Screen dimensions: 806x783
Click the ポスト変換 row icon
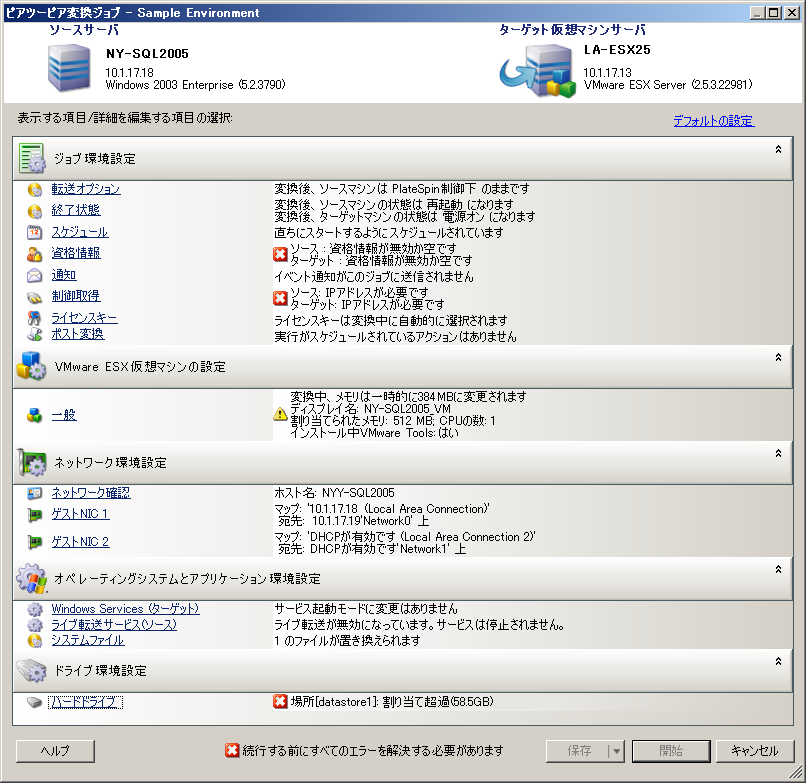tap(34, 334)
